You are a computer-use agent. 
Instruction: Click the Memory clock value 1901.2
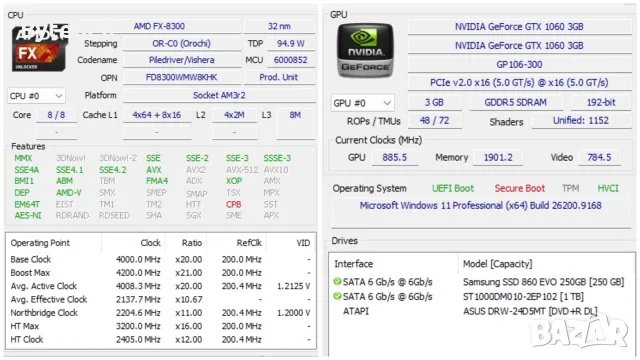[x=498, y=158]
